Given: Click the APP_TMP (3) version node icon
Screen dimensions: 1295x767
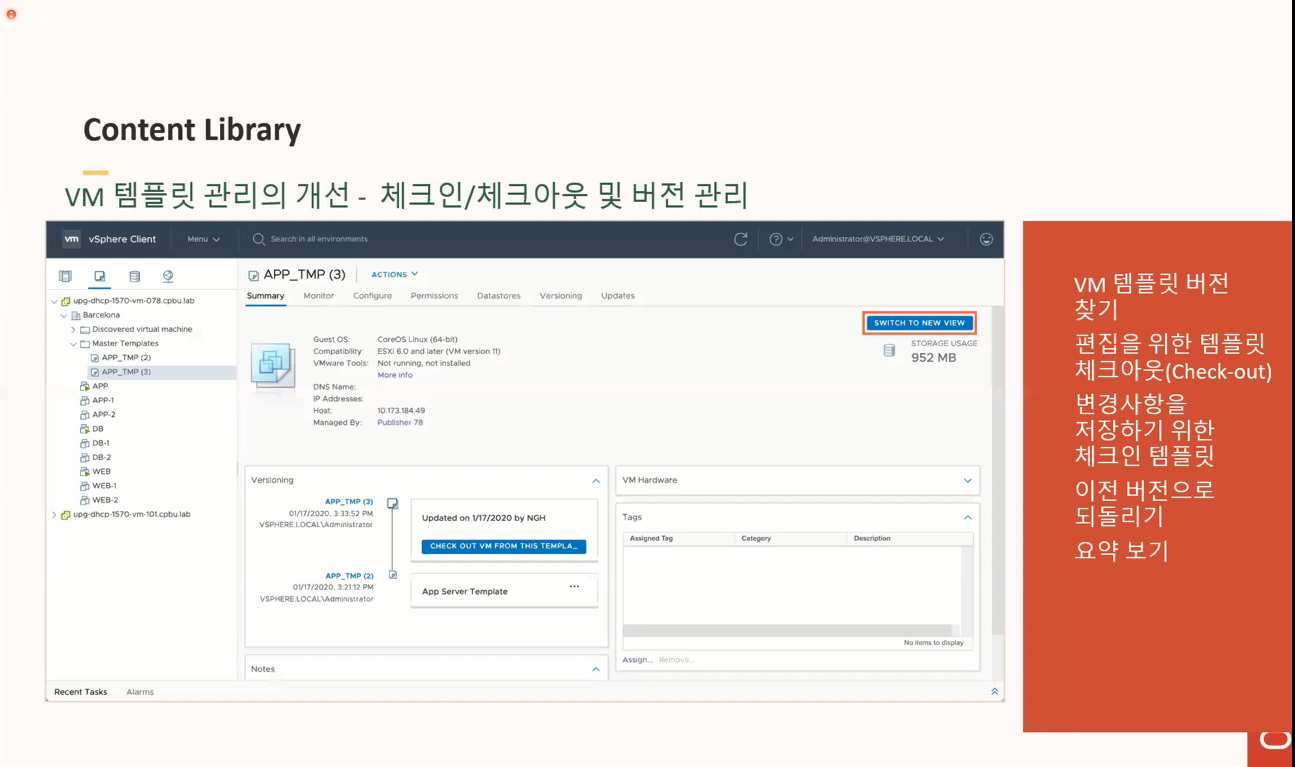Looking at the screenshot, I should tap(393, 503).
